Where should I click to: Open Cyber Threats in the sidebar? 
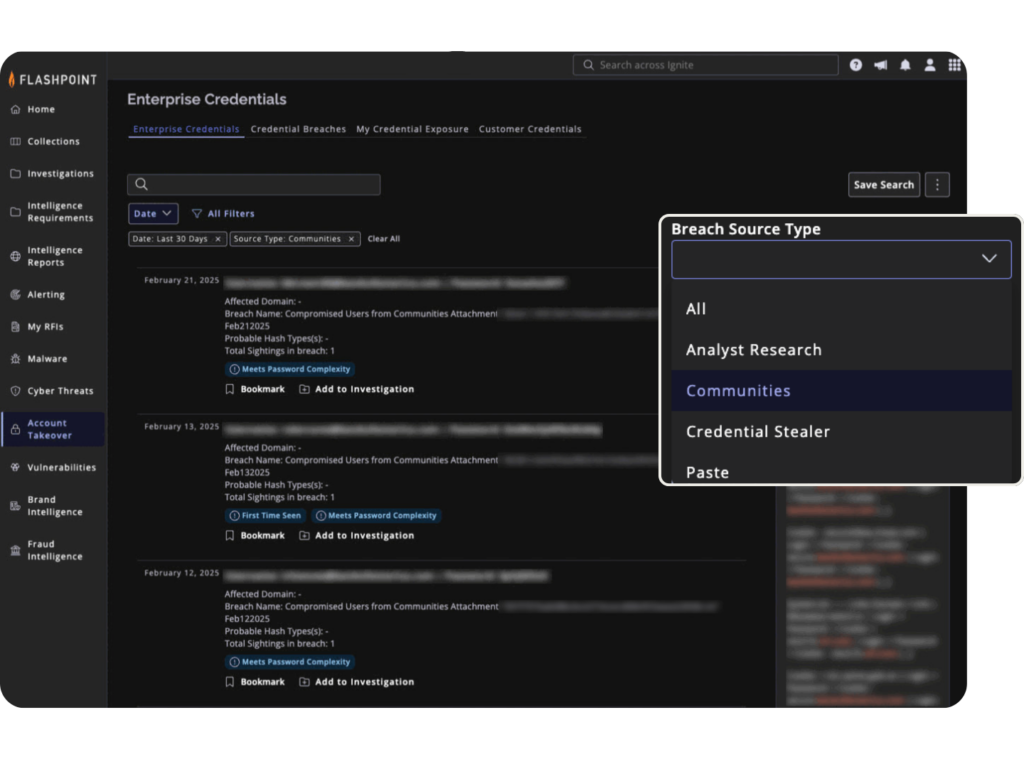pyautogui.click(x=54, y=391)
